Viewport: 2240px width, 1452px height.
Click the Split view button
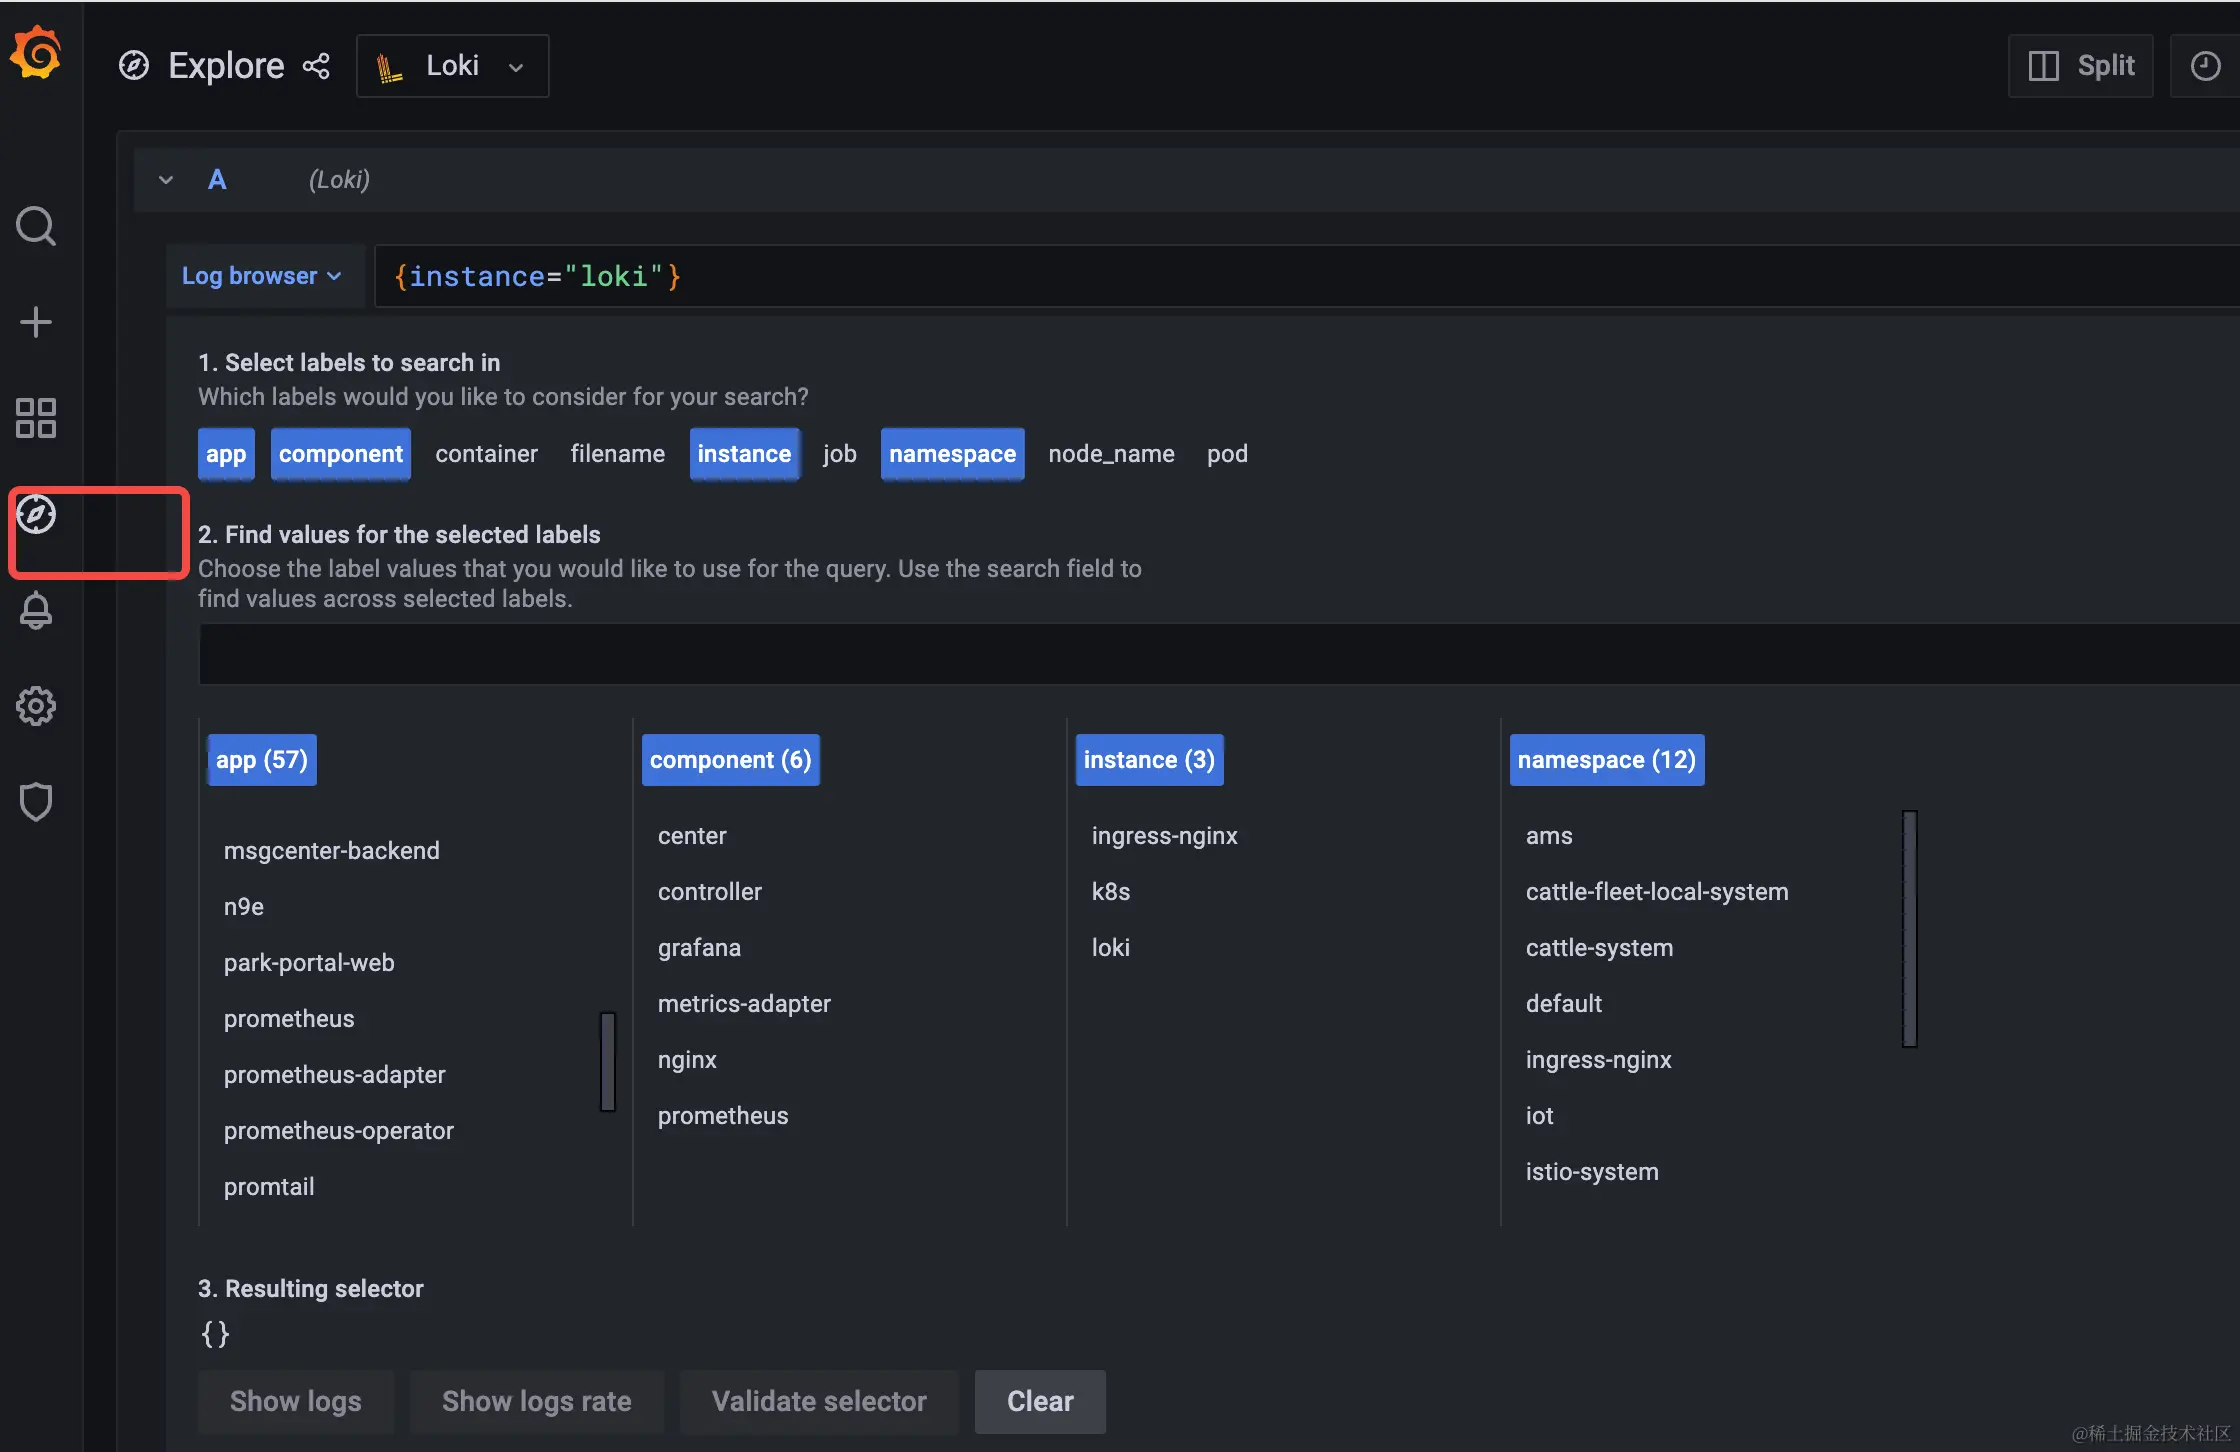tap(2081, 66)
